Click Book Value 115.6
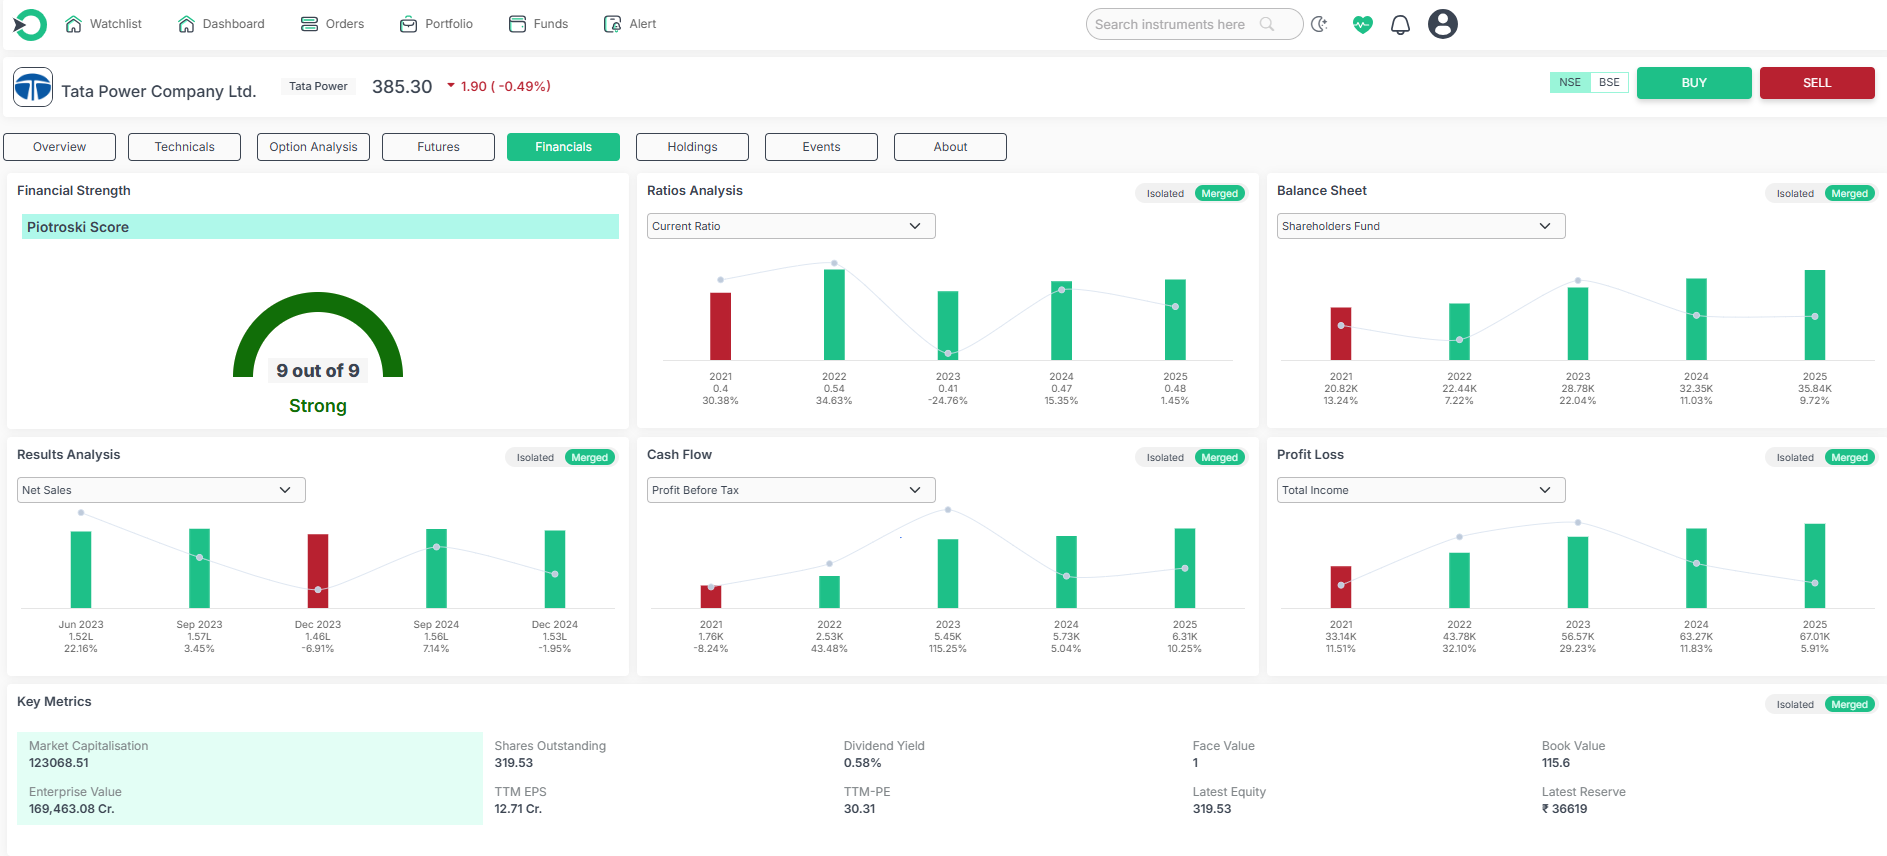Screen dimensions: 1887x856 pos(1556,763)
